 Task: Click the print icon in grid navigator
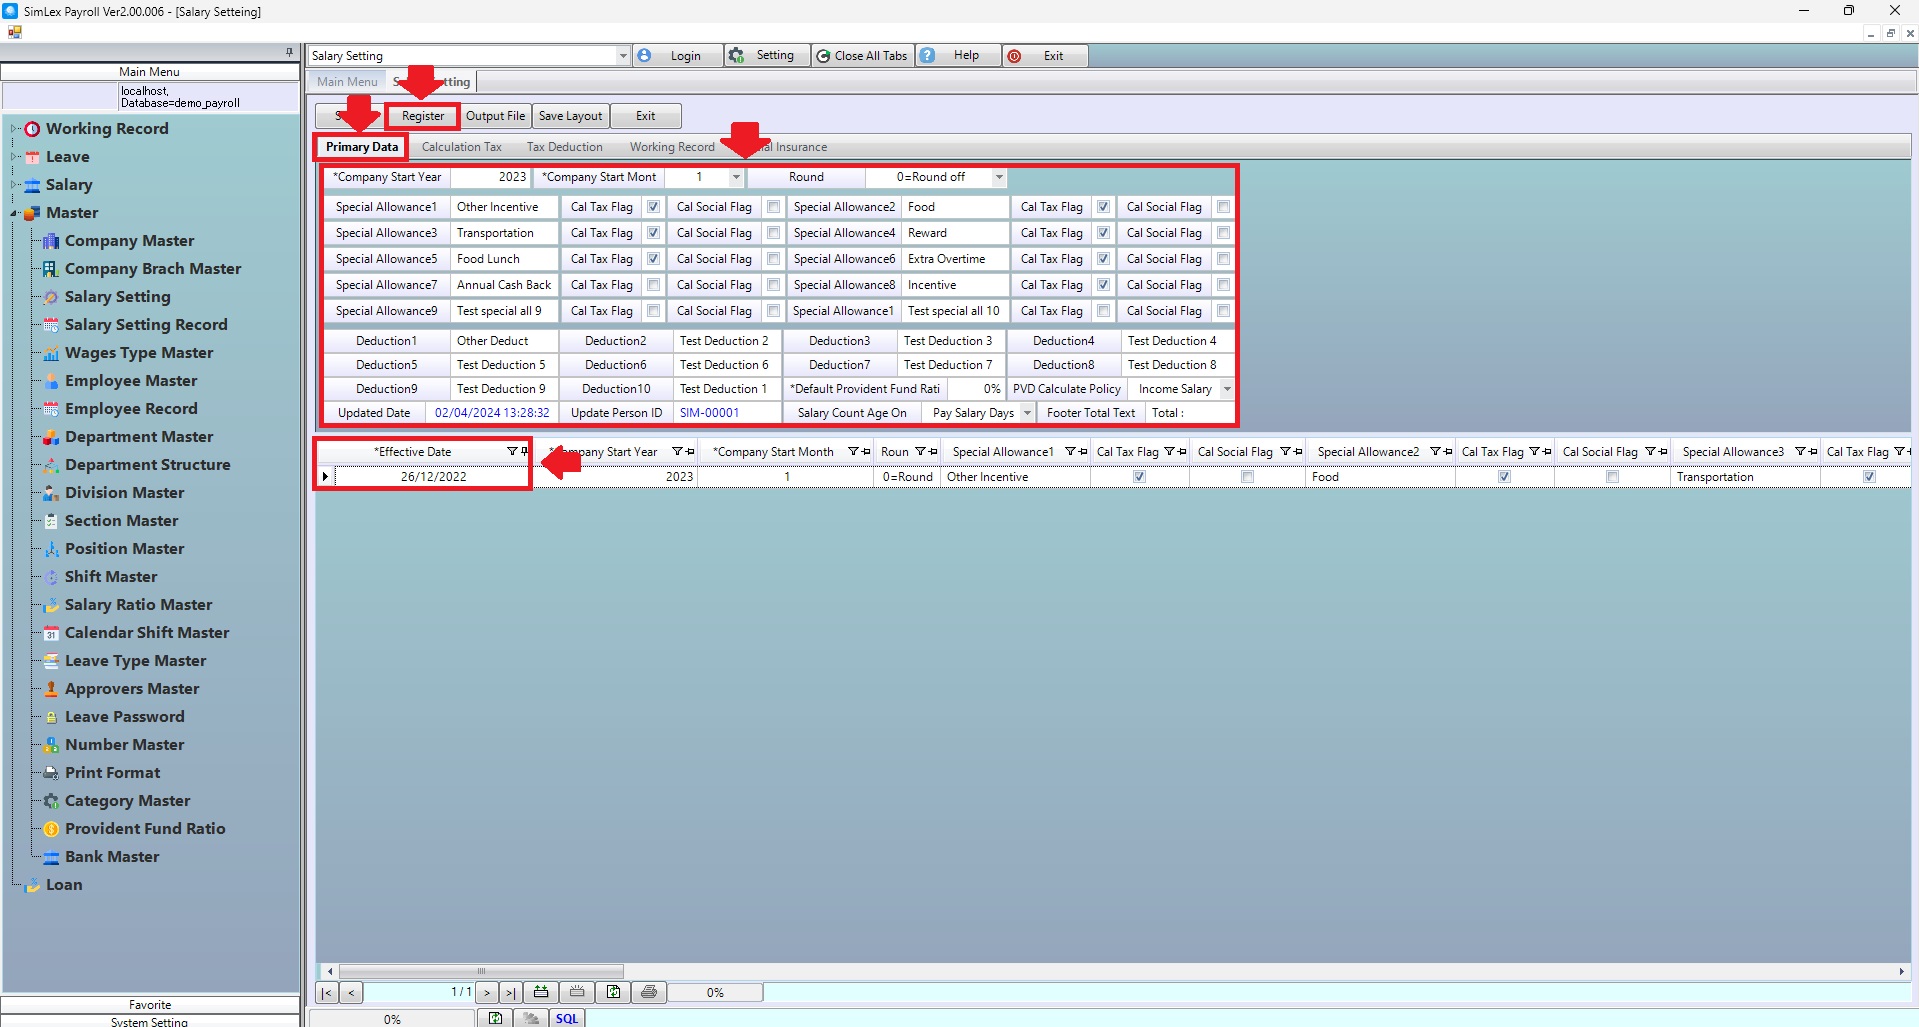pyautogui.click(x=649, y=992)
